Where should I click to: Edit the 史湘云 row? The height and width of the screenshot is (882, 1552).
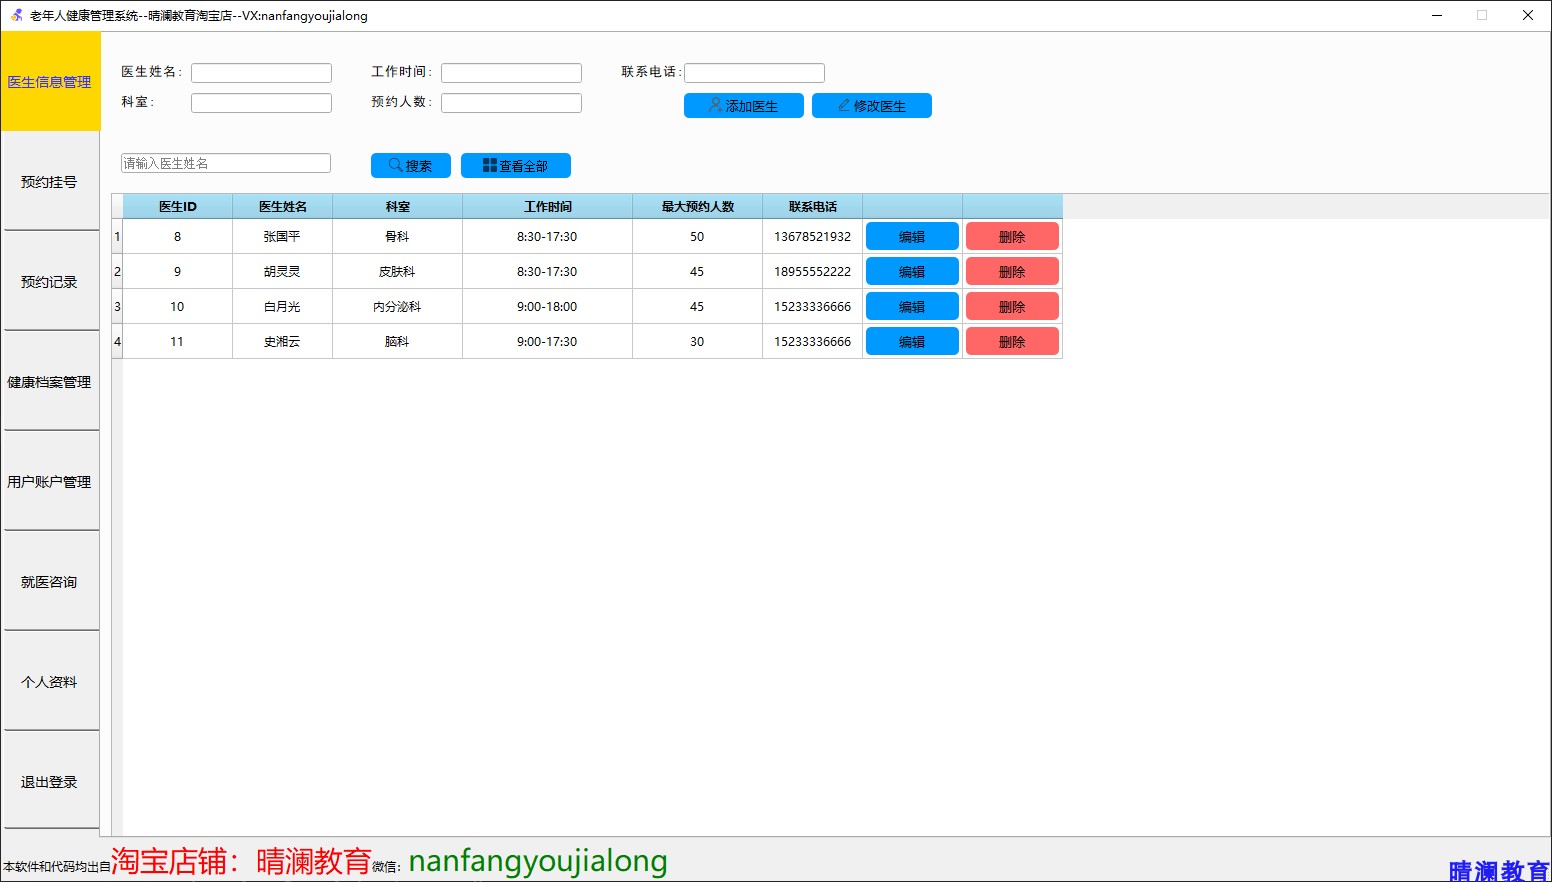(x=912, y=342)
